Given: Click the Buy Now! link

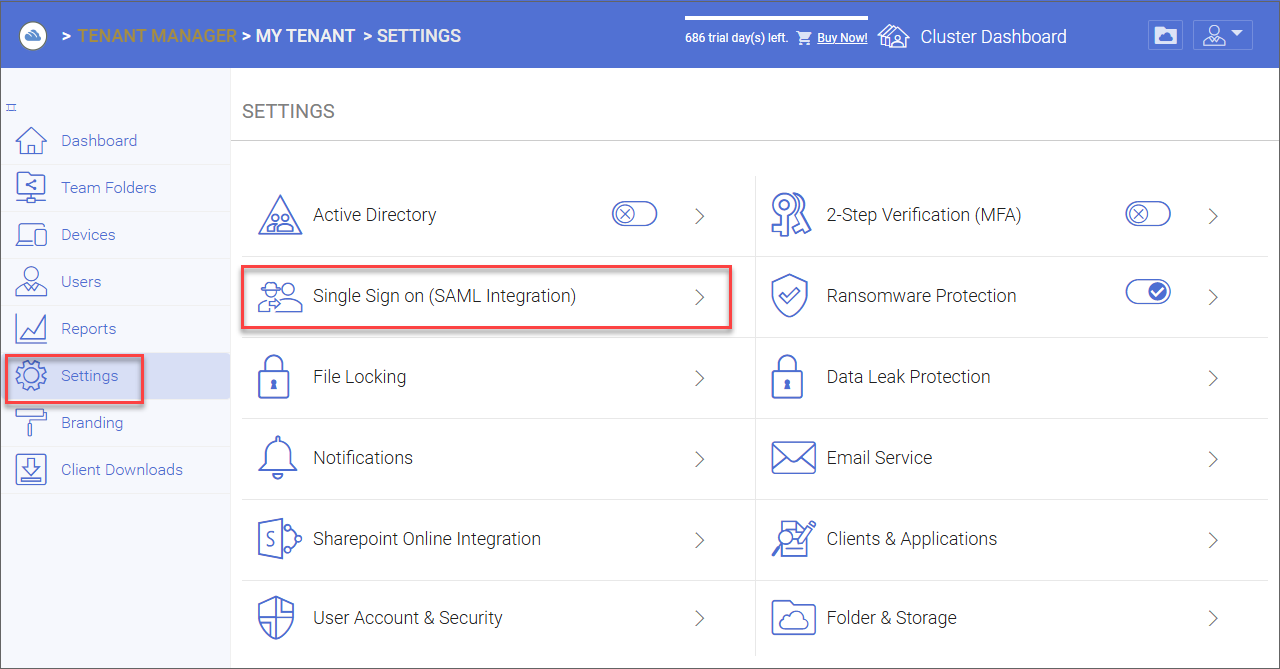Looking at the screenshot, I should 842,38.
